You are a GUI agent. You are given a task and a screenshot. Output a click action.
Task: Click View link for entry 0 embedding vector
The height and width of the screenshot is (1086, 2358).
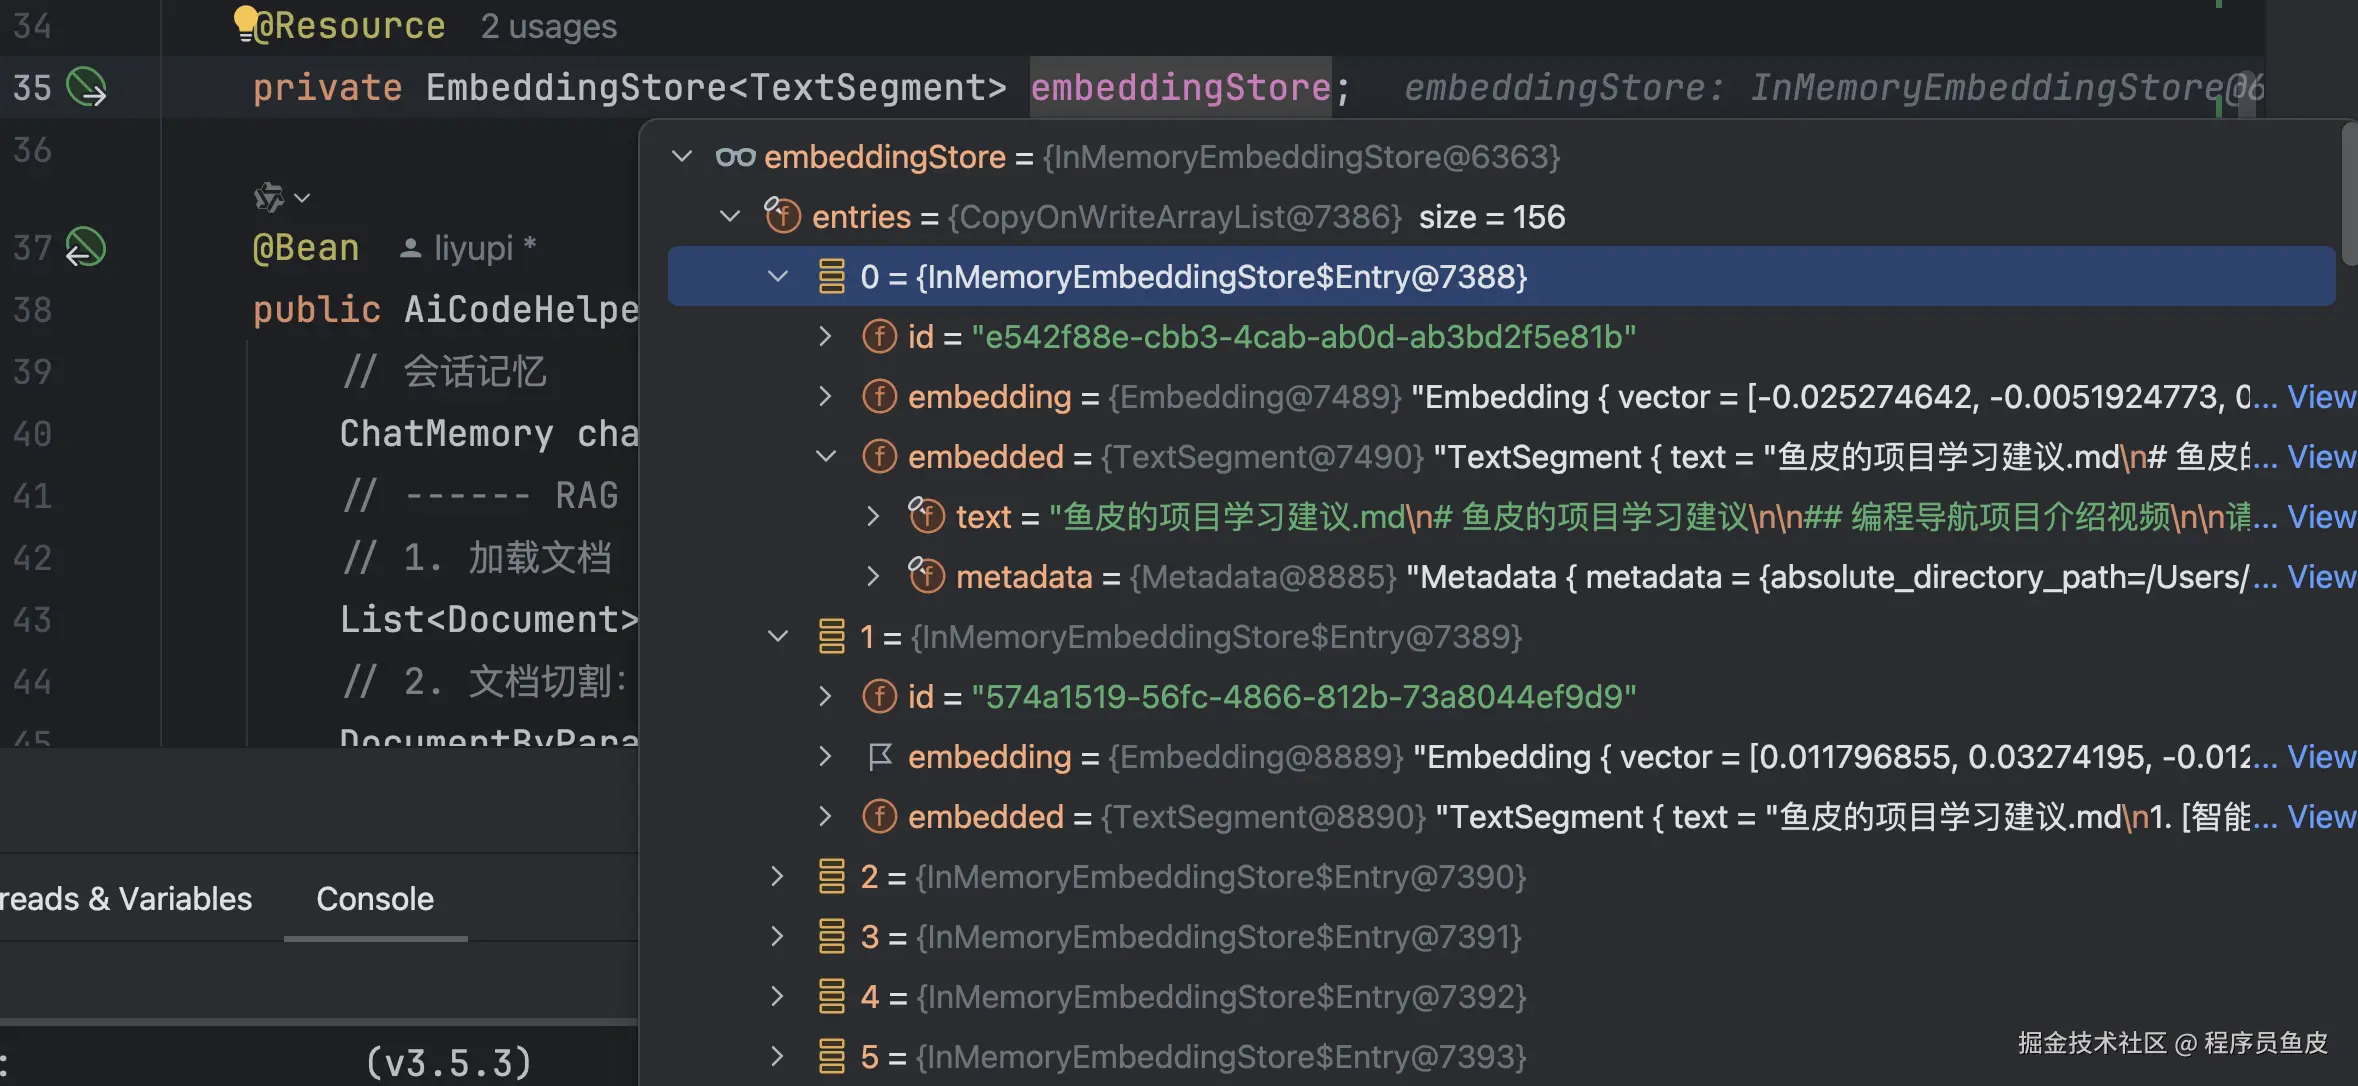point(2321,397)
